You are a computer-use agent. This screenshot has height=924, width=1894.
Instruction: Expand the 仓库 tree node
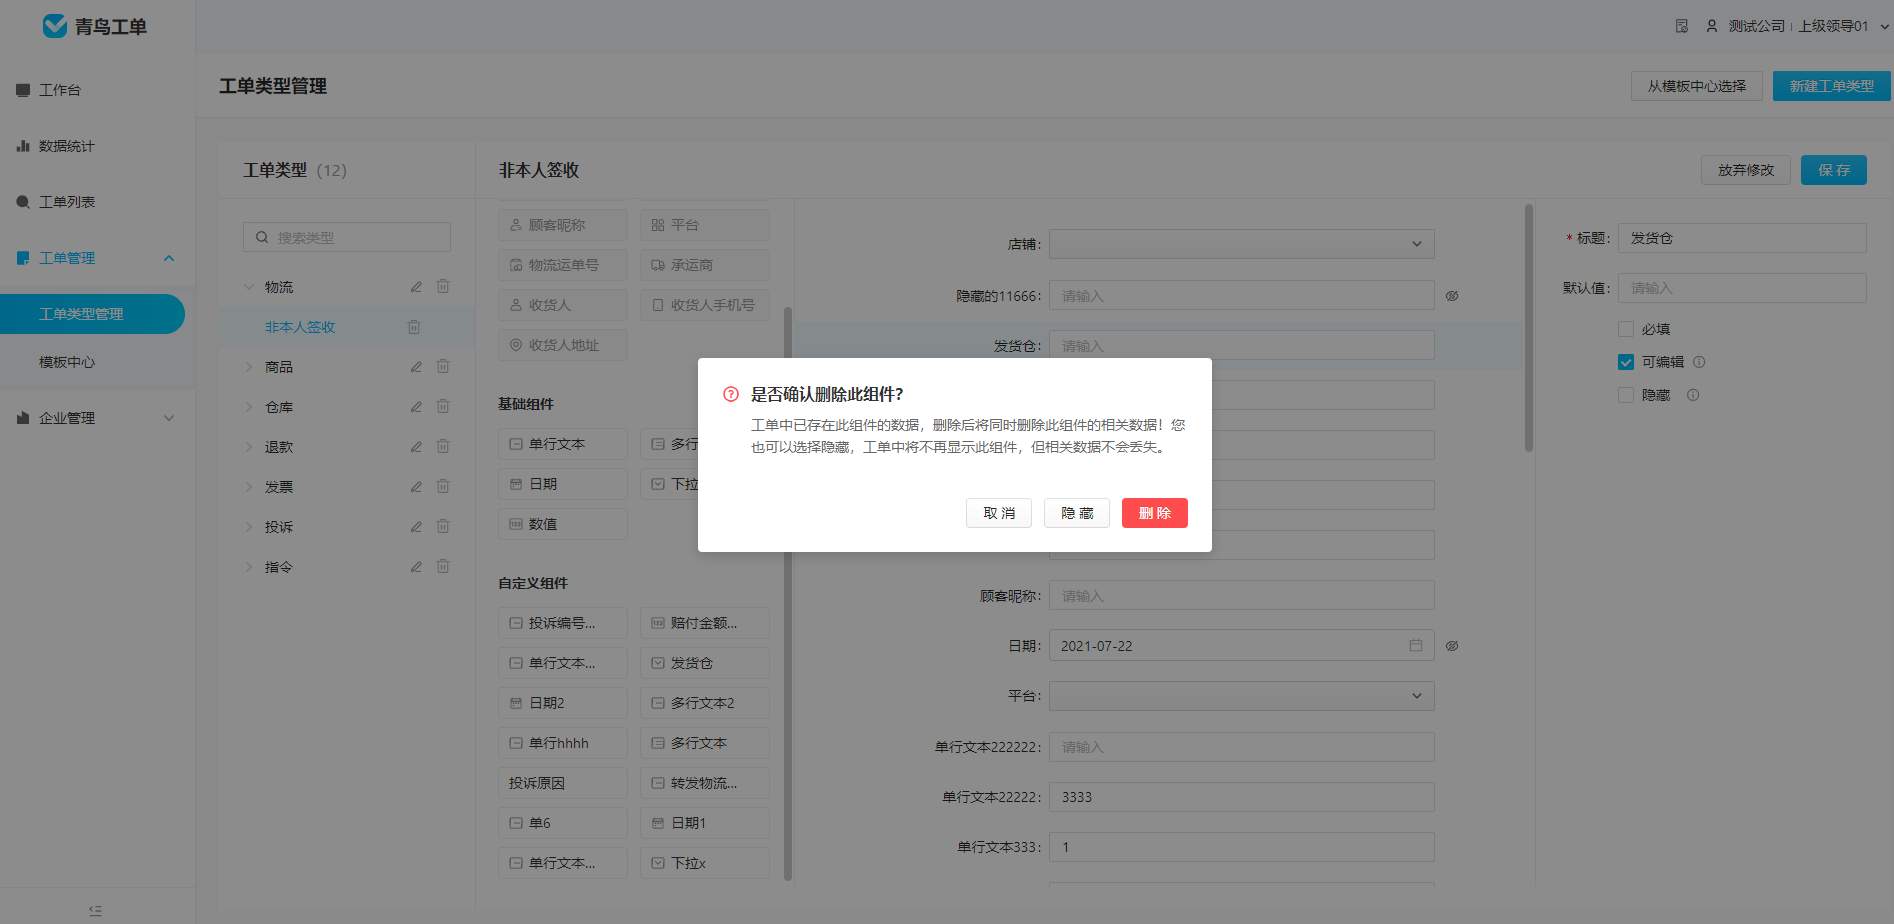[x=249, y=407]
